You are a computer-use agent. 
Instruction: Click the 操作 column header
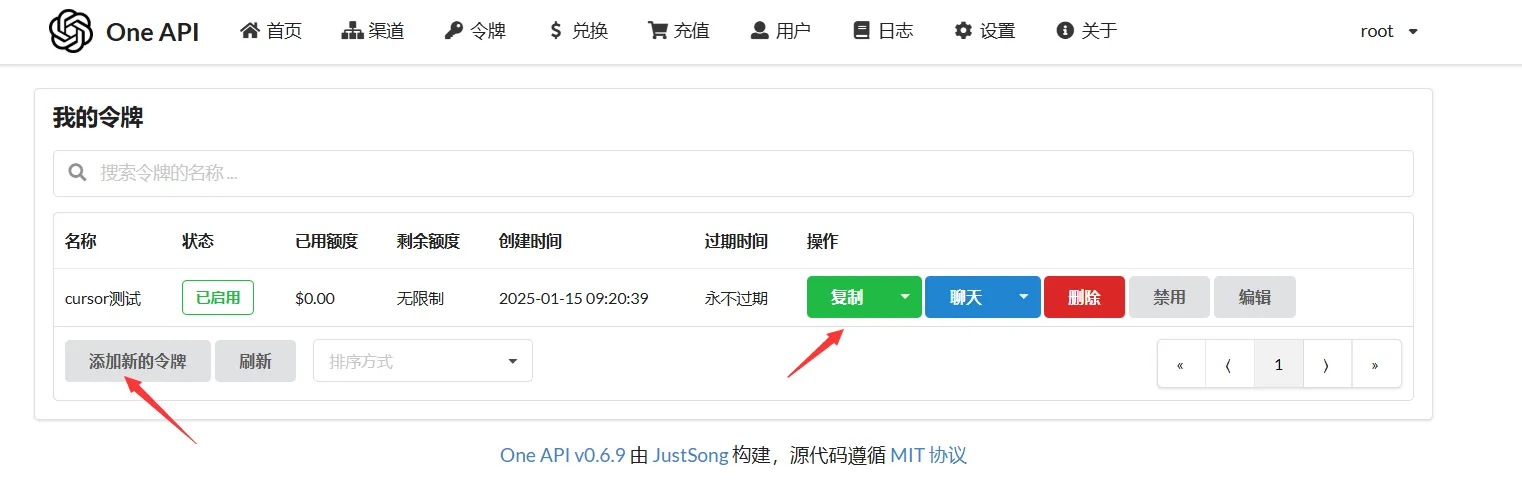pos(823,241)
